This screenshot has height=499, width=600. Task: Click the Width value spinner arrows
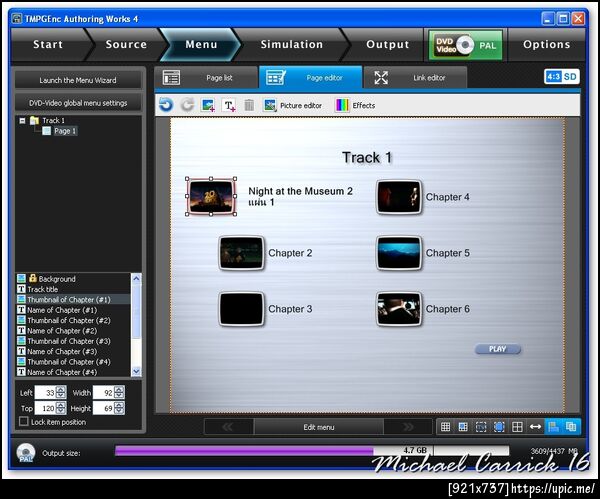click(x=119, y=393)
